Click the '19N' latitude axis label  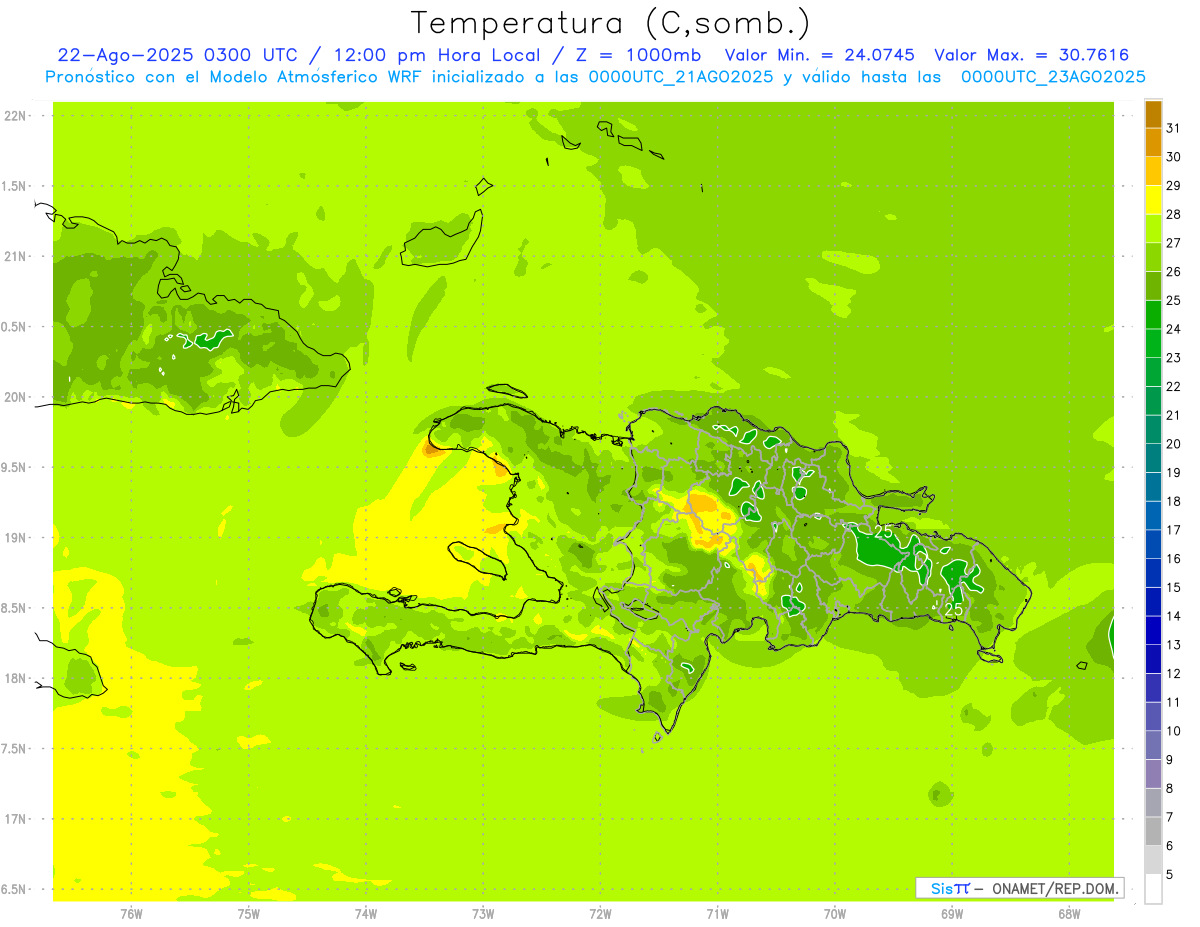pyautogui.click(x=16, y=538)
